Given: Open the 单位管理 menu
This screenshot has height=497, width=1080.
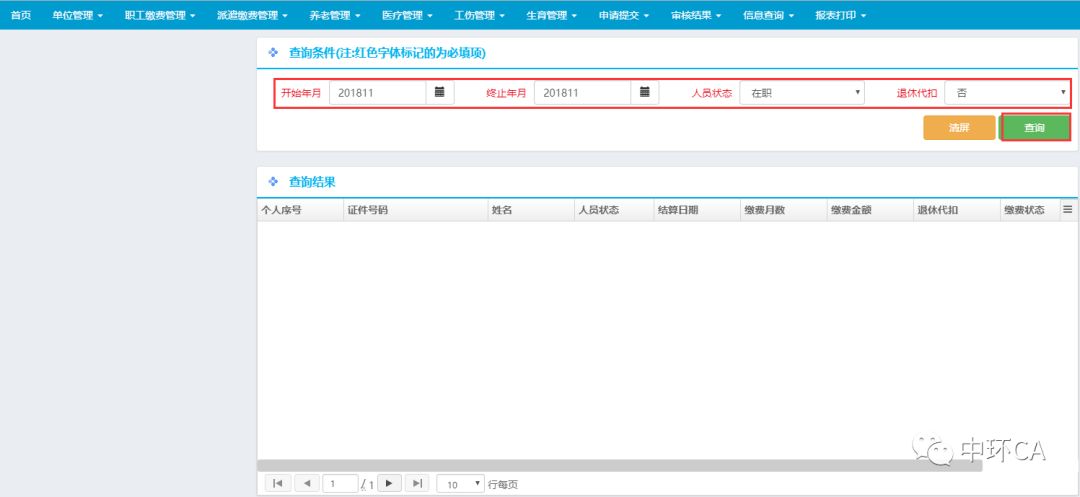Looking at the screenshot, I should click(77, 16).
